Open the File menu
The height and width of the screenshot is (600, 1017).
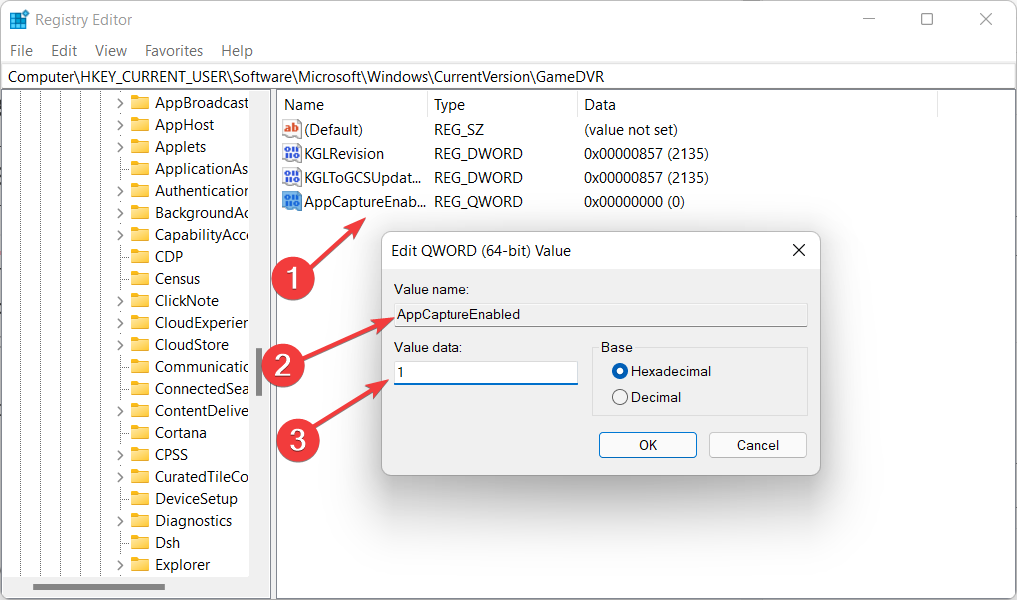pos(21,51)
